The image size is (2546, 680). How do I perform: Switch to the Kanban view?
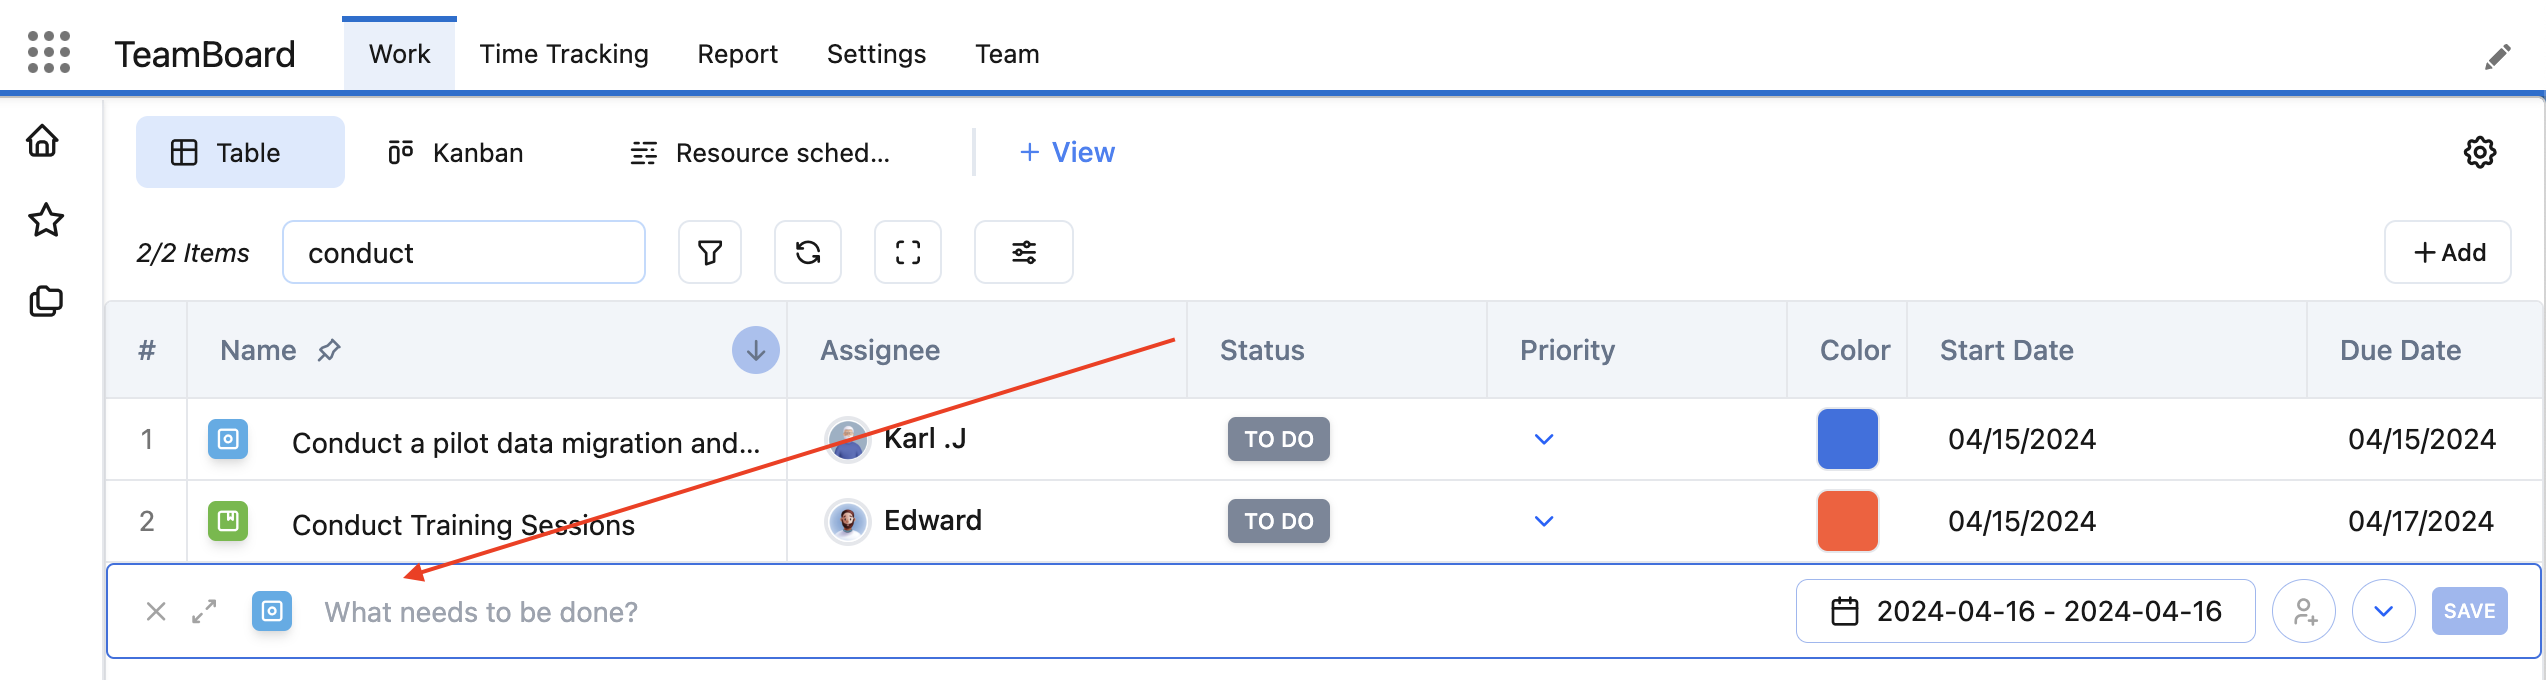coord(456,153)
